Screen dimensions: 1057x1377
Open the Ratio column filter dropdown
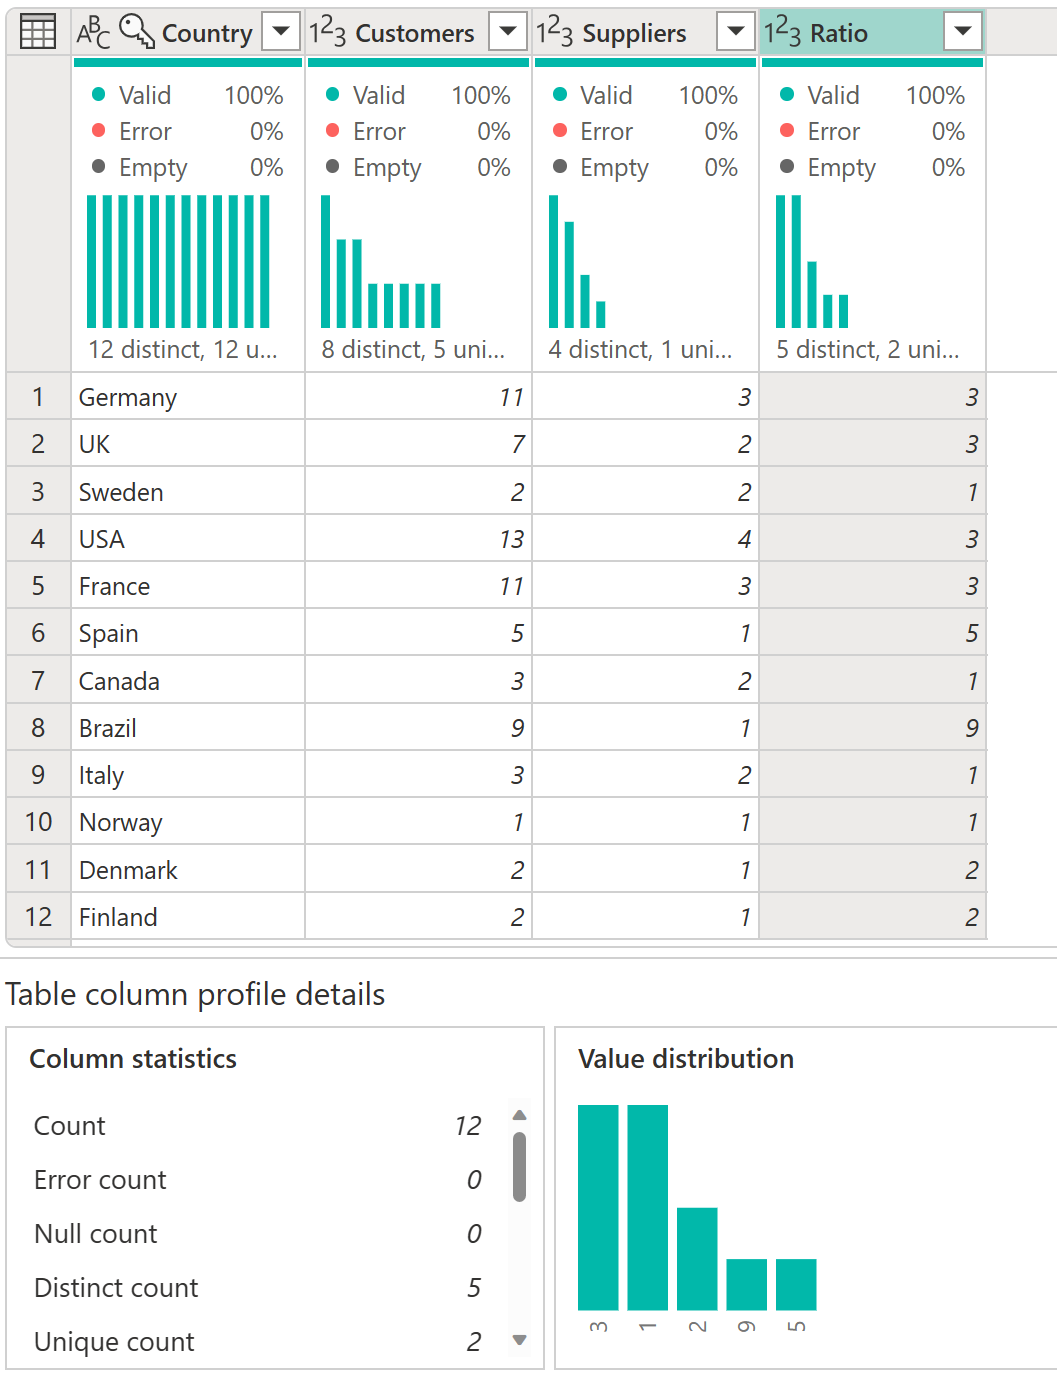pyautogui.click(x=962, y=32)
